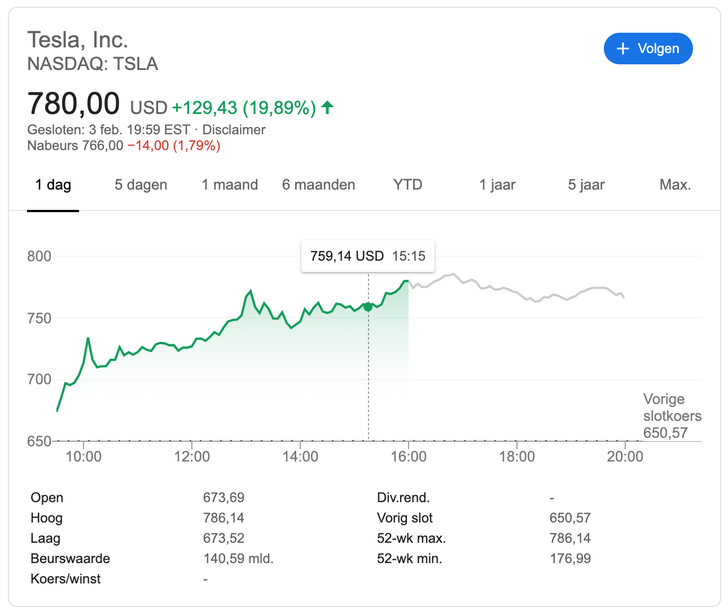Image resolution: width=728 pixels, height=615 pixels.
Task: Click the NASDAQ: TSLA ticker text
Action: (x=92, y=64)
